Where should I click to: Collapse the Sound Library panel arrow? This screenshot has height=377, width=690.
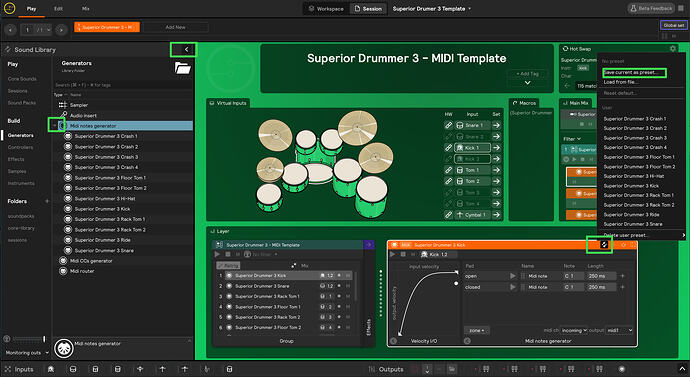tap(187, 50)
